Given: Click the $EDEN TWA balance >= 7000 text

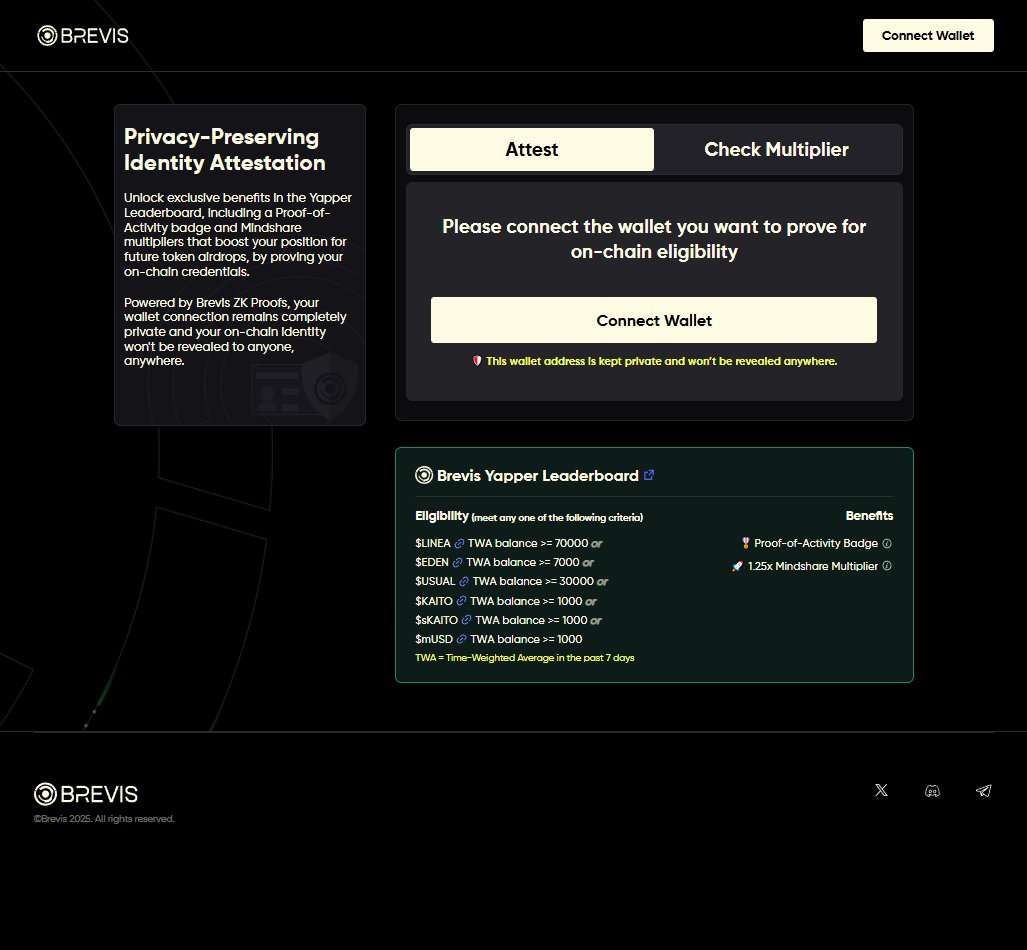Looking at the screenshot, I should click(497, 562).
